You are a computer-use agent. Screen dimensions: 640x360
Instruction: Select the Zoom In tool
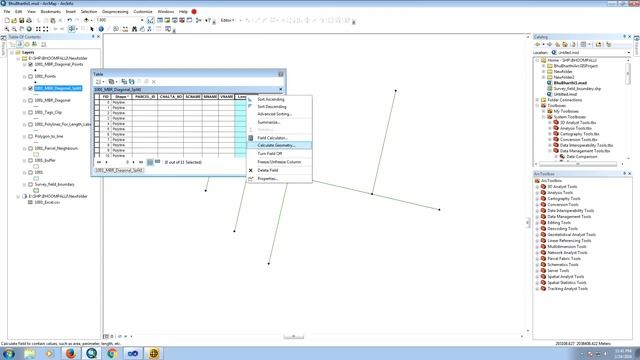click(x=7, y=29)
